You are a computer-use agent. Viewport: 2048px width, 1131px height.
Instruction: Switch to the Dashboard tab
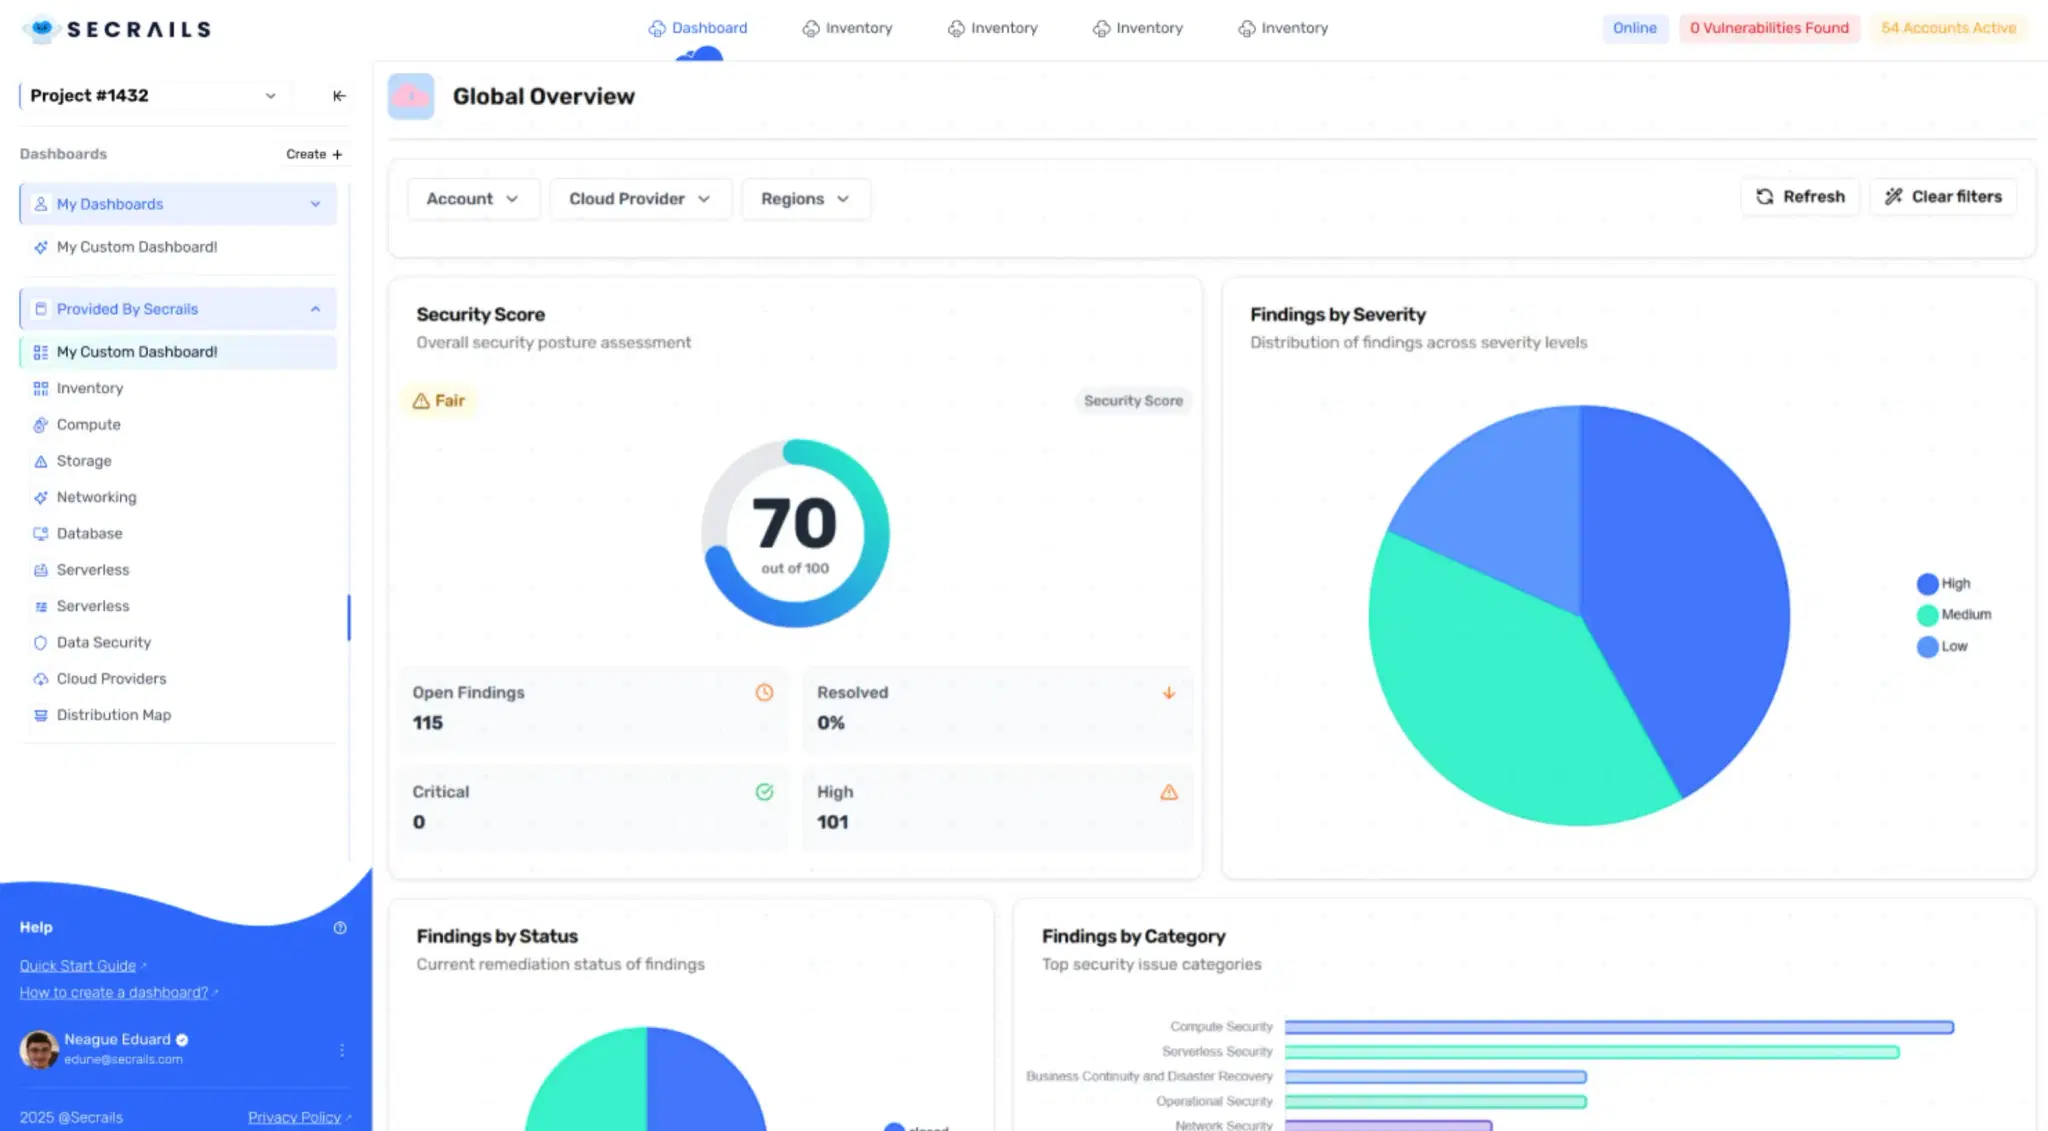tap(698, 28)
